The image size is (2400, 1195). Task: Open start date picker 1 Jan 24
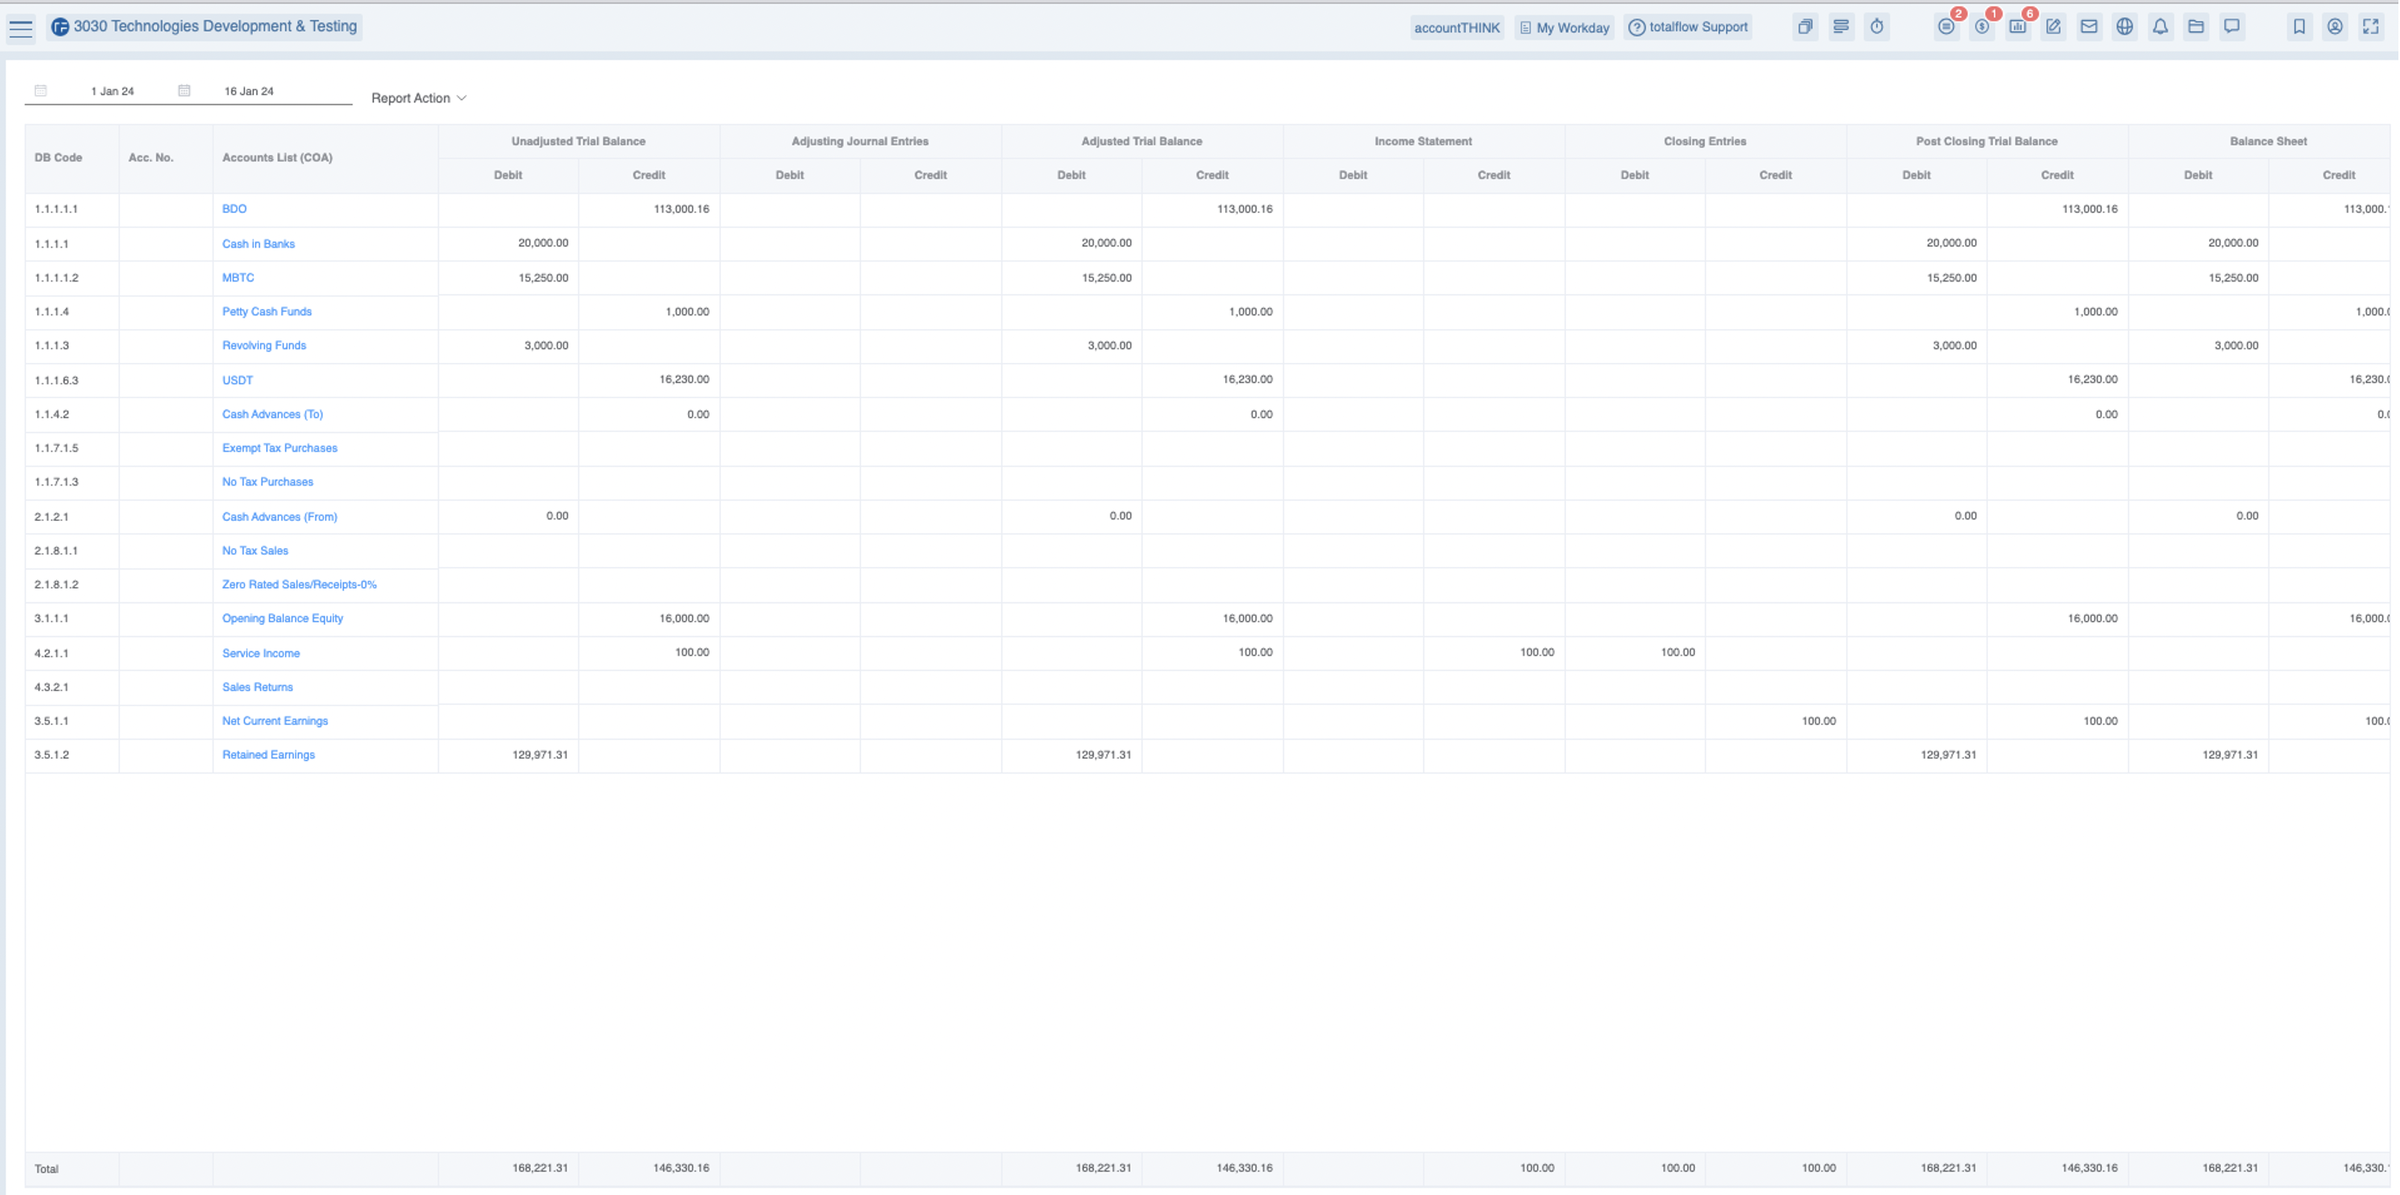[112, 91]
